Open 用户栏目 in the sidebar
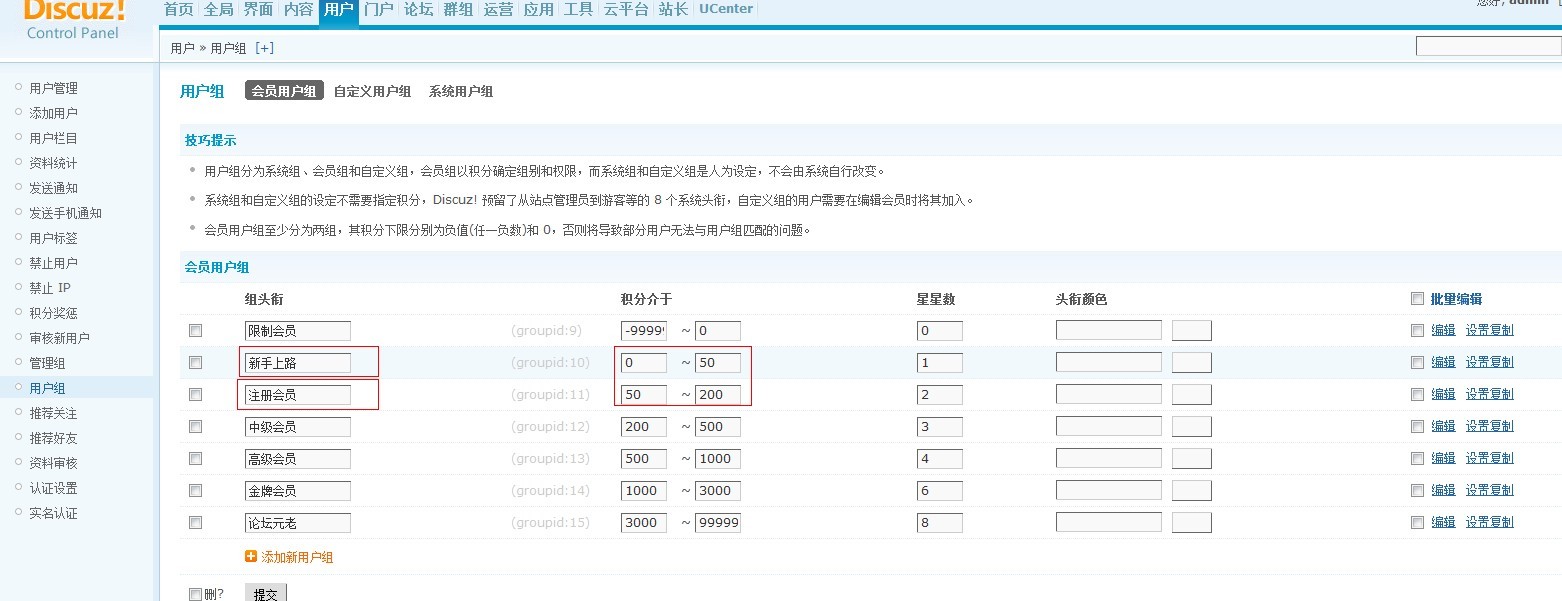Image resolution: width=1562 pixels, height=601 pixels. tap(53, 138)
